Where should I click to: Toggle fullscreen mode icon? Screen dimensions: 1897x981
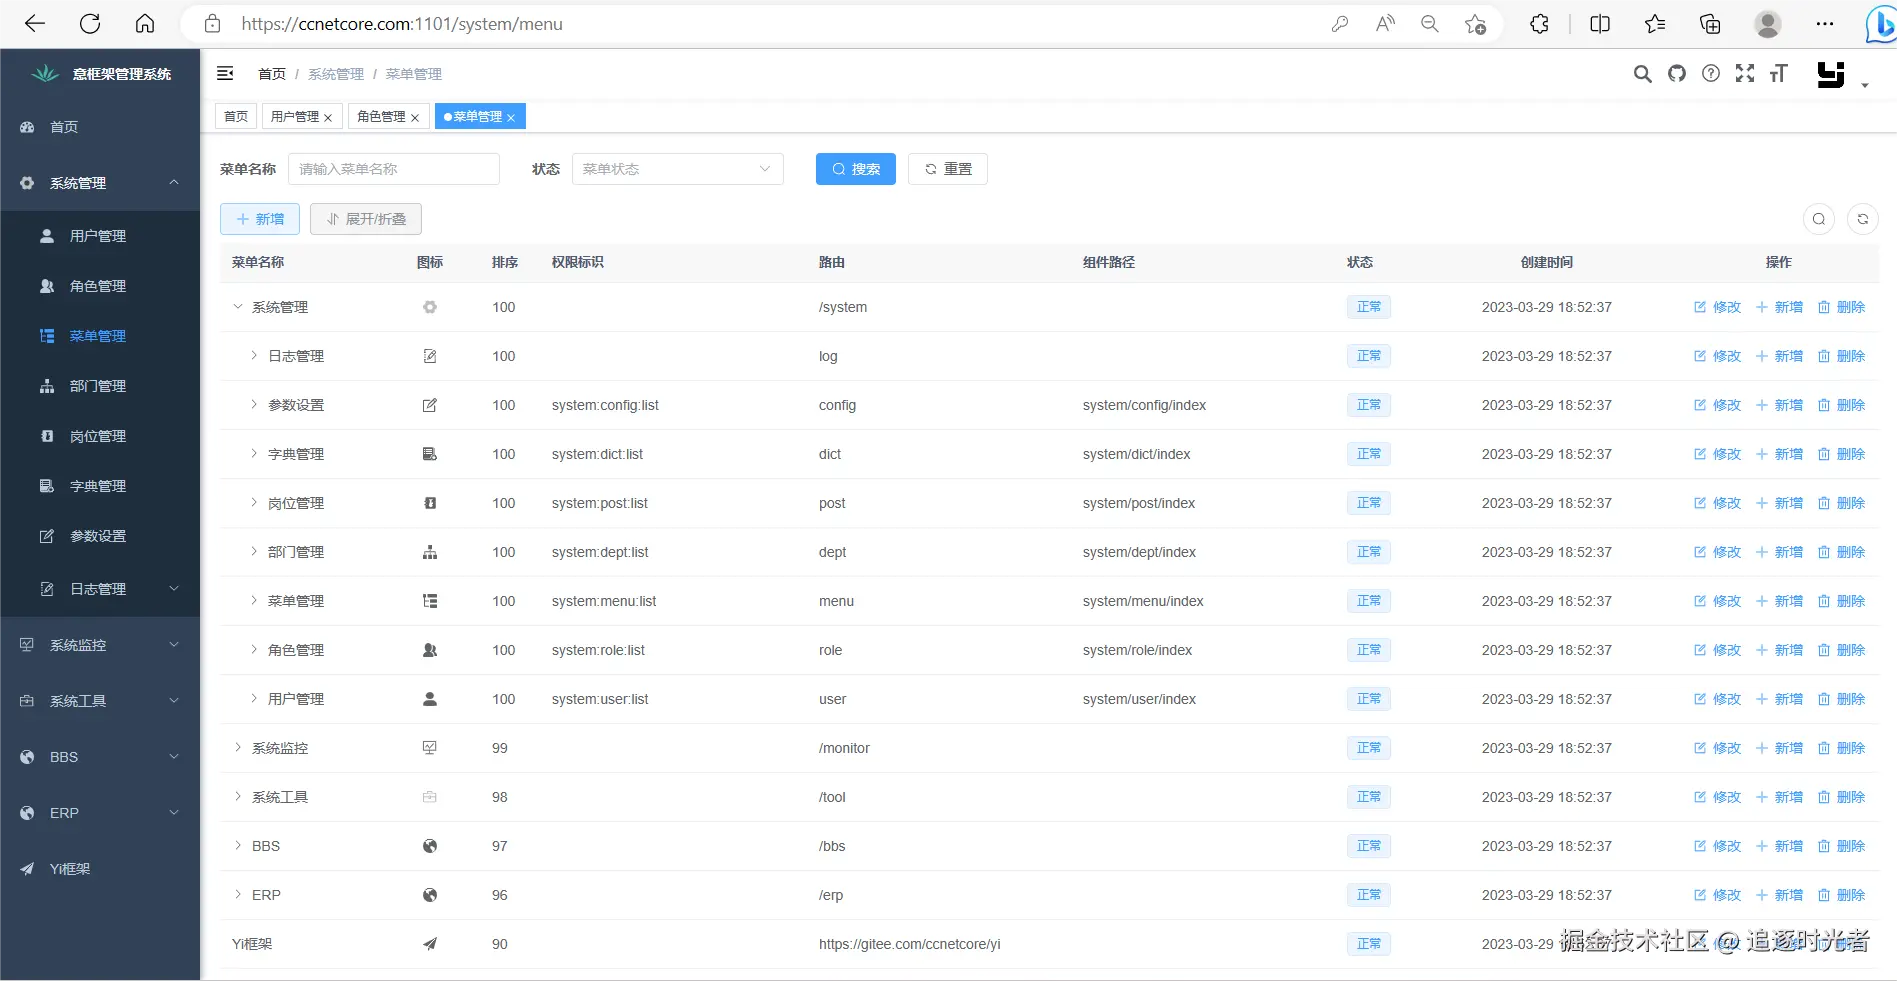(1745, 73)
